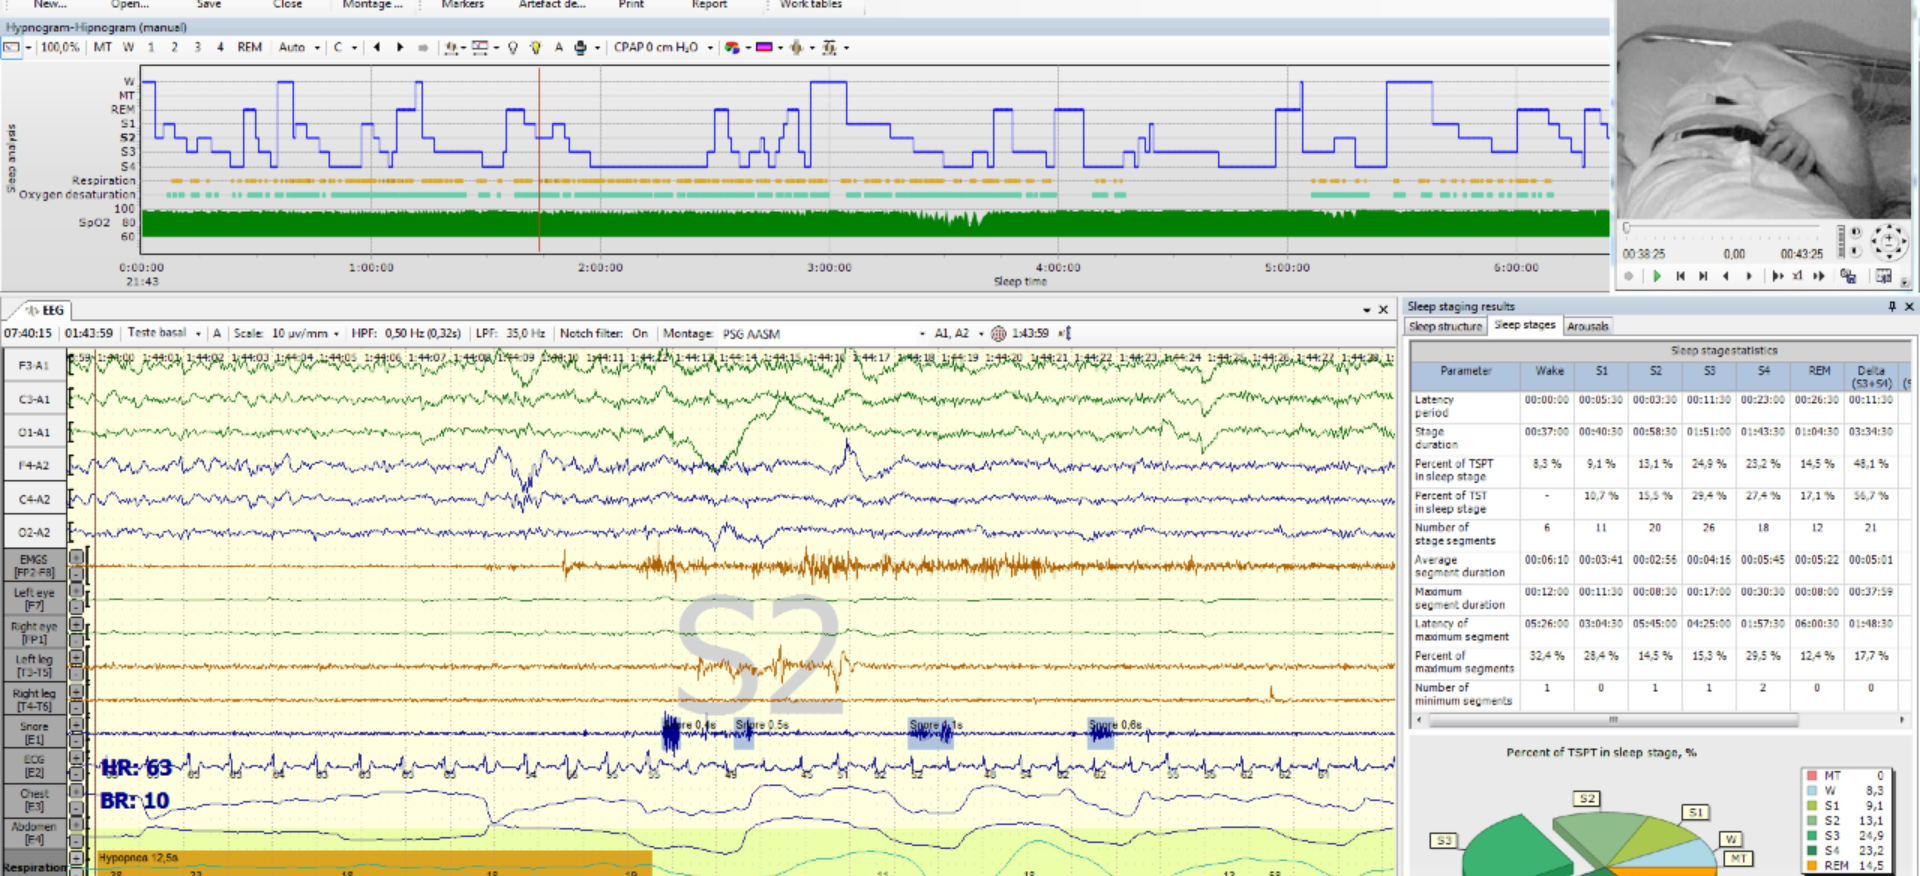Open the hypnogram view mode icon
This screenshot has width=1920, height=876.
click(11, 47)
